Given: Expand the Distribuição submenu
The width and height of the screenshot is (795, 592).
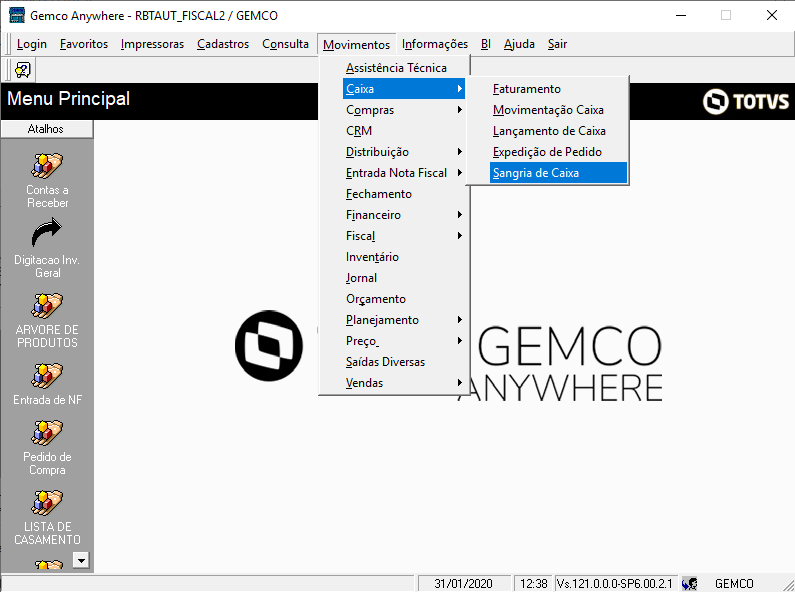Looking at the screenshot, I should pyautogui.click(x=404, y=152).
